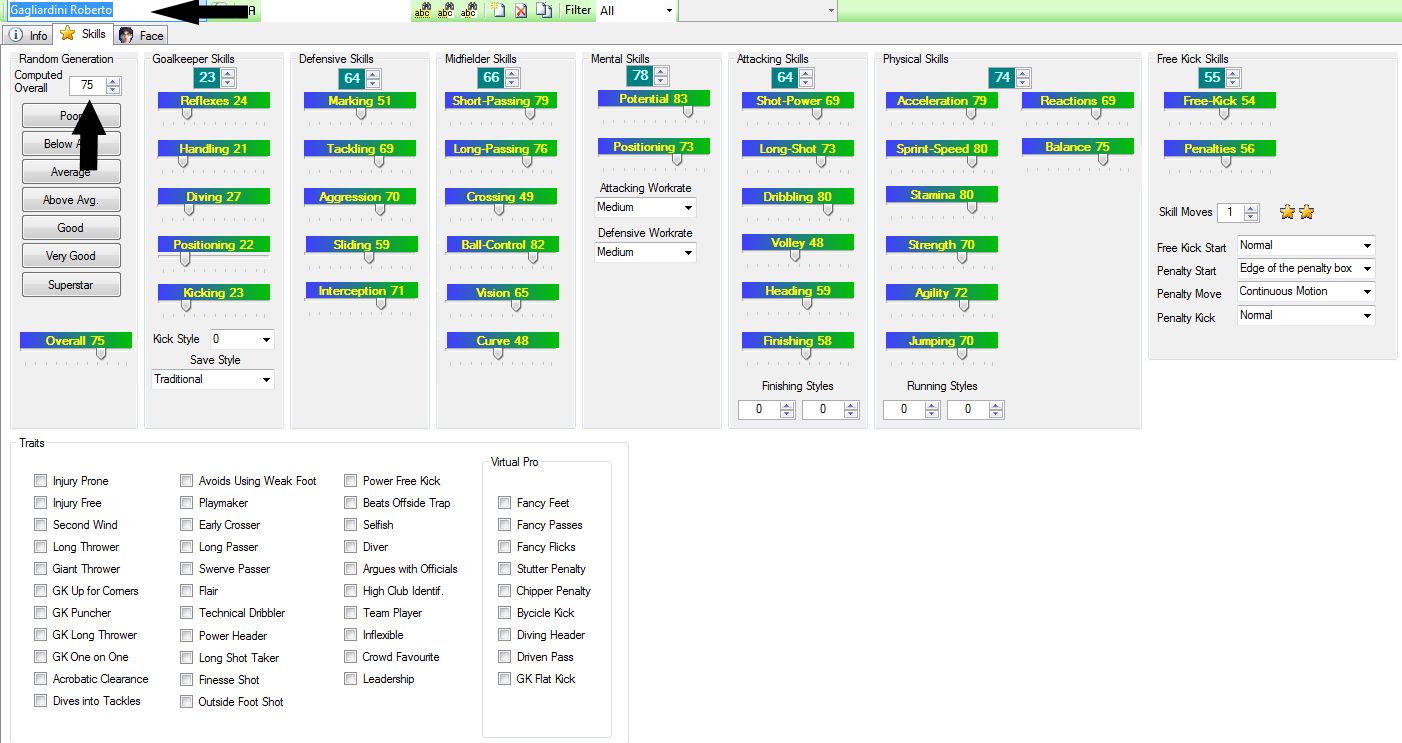This screenshot has height=743, width=1402.
Task: Open the Face tab
Action: (141, 35)
